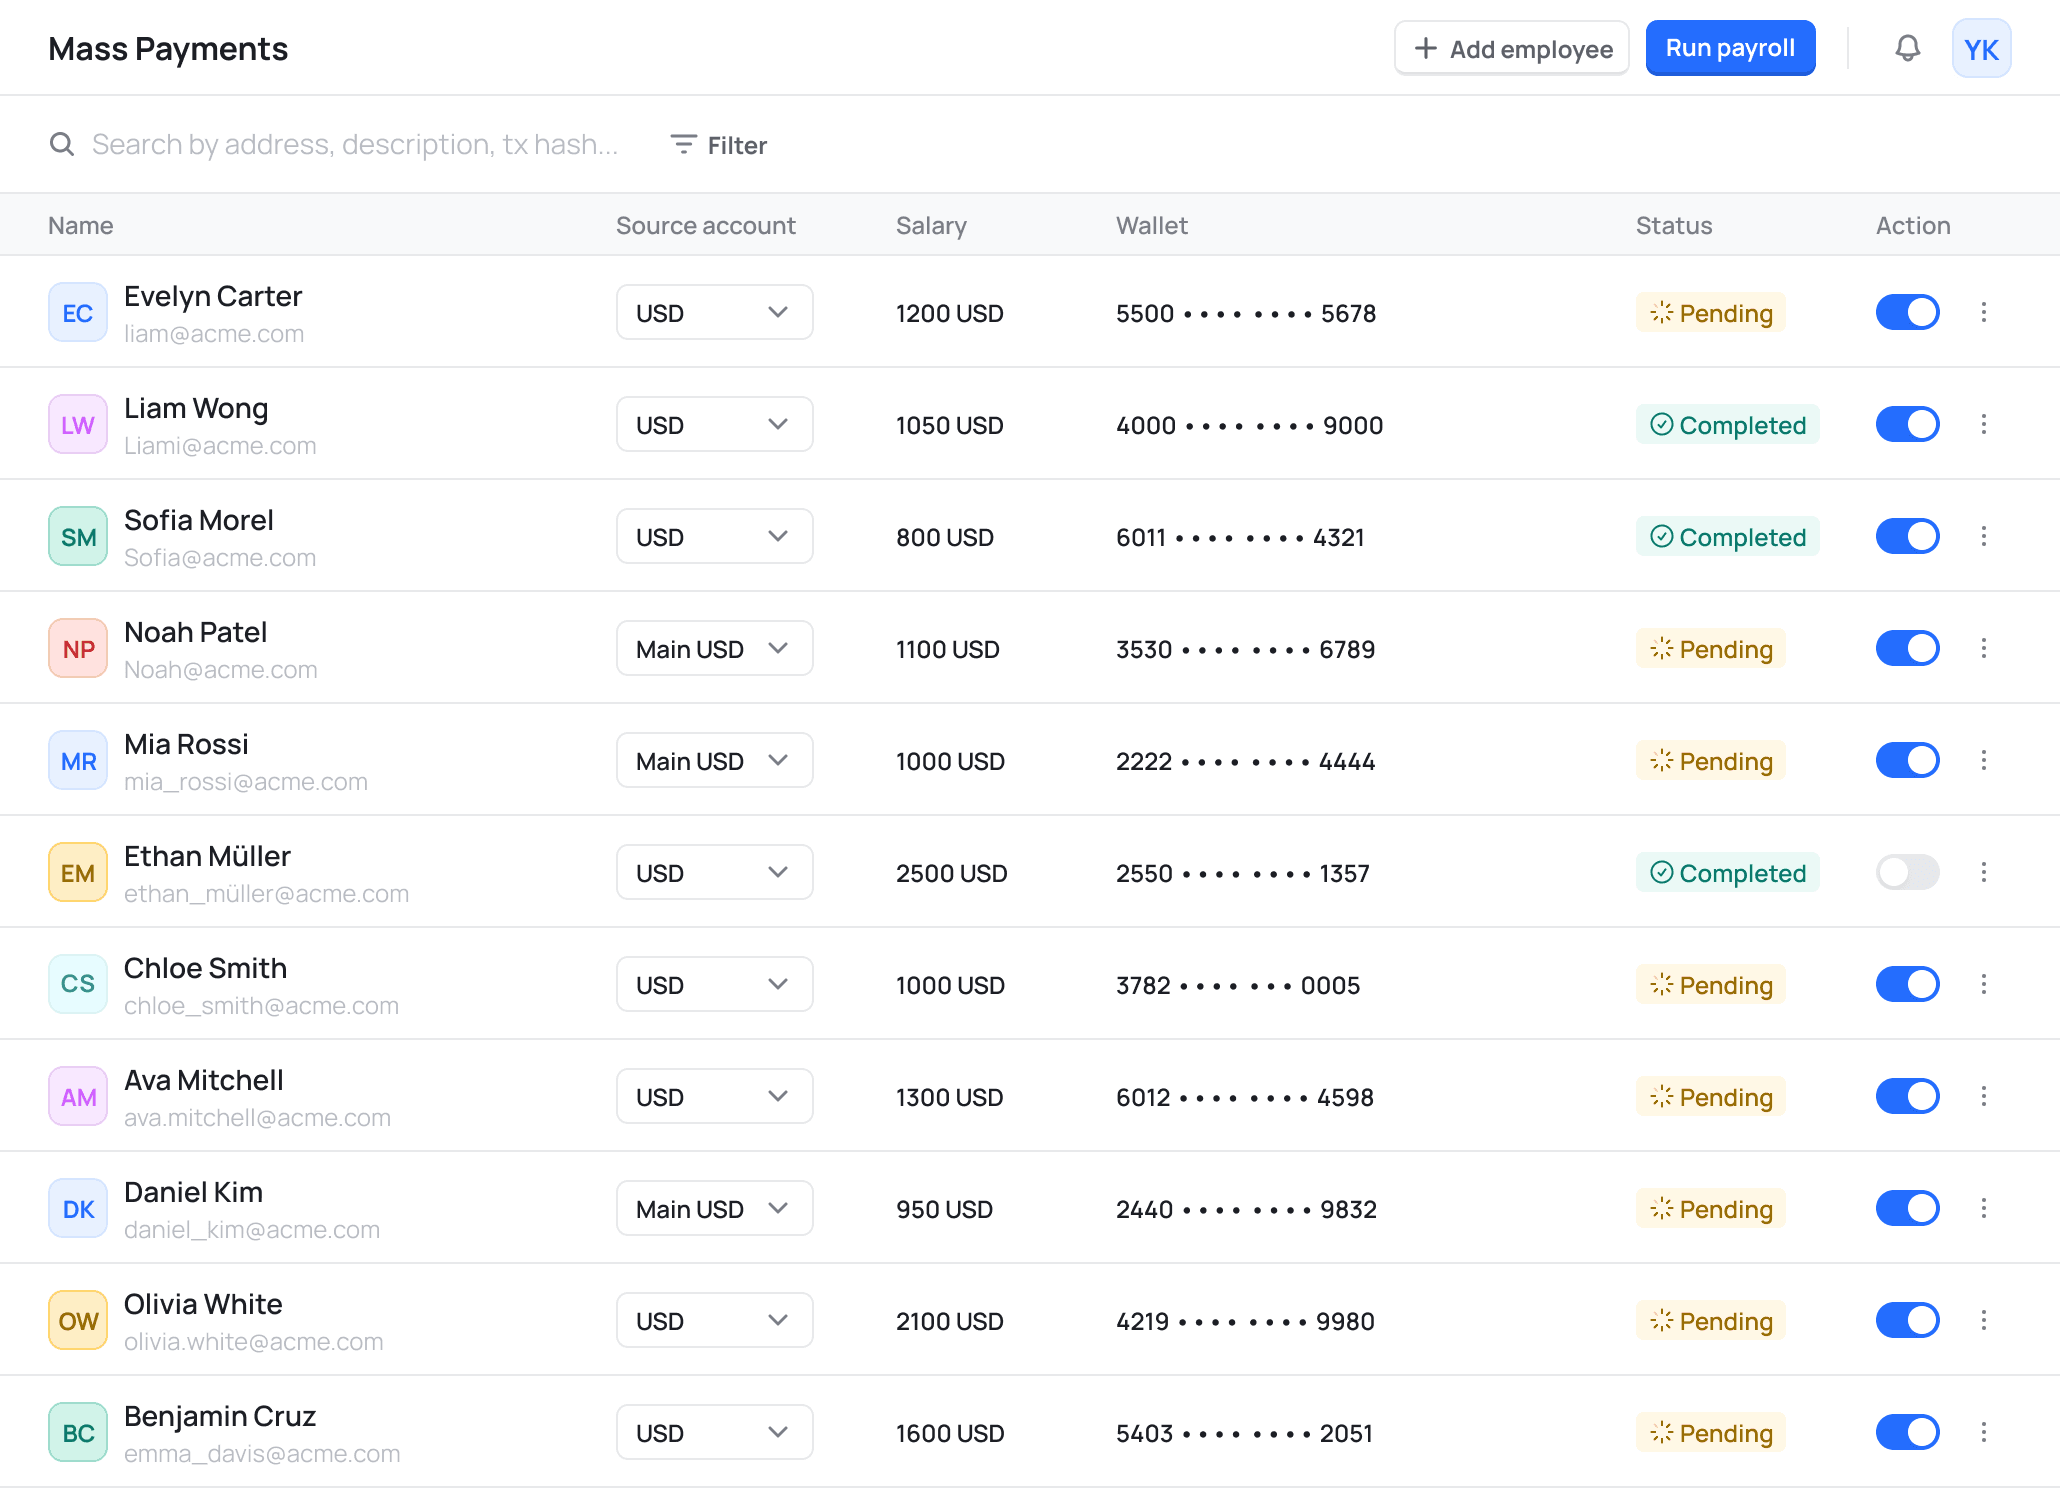Open Benjamin Cruz's USD account dropdown
The image size is (2060, 1512).
(x=714, y=1432)
